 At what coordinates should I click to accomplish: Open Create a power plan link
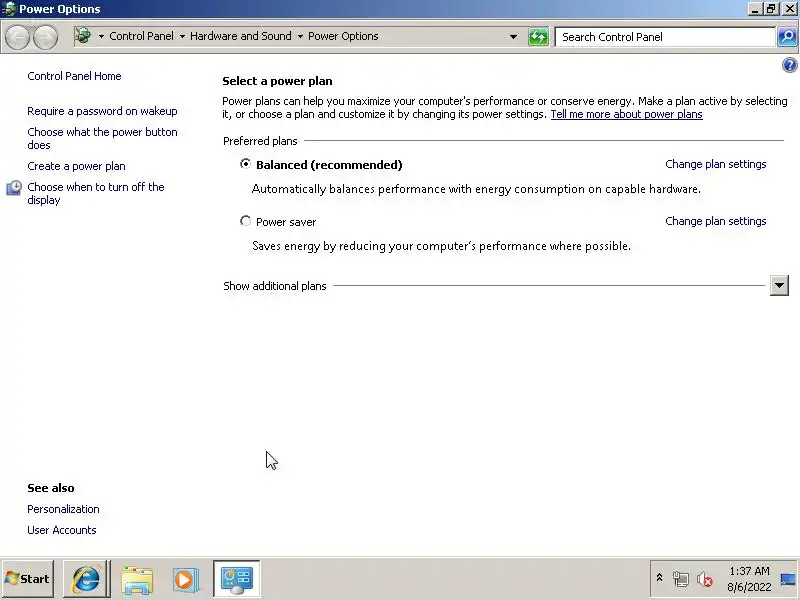click(76, 166)
